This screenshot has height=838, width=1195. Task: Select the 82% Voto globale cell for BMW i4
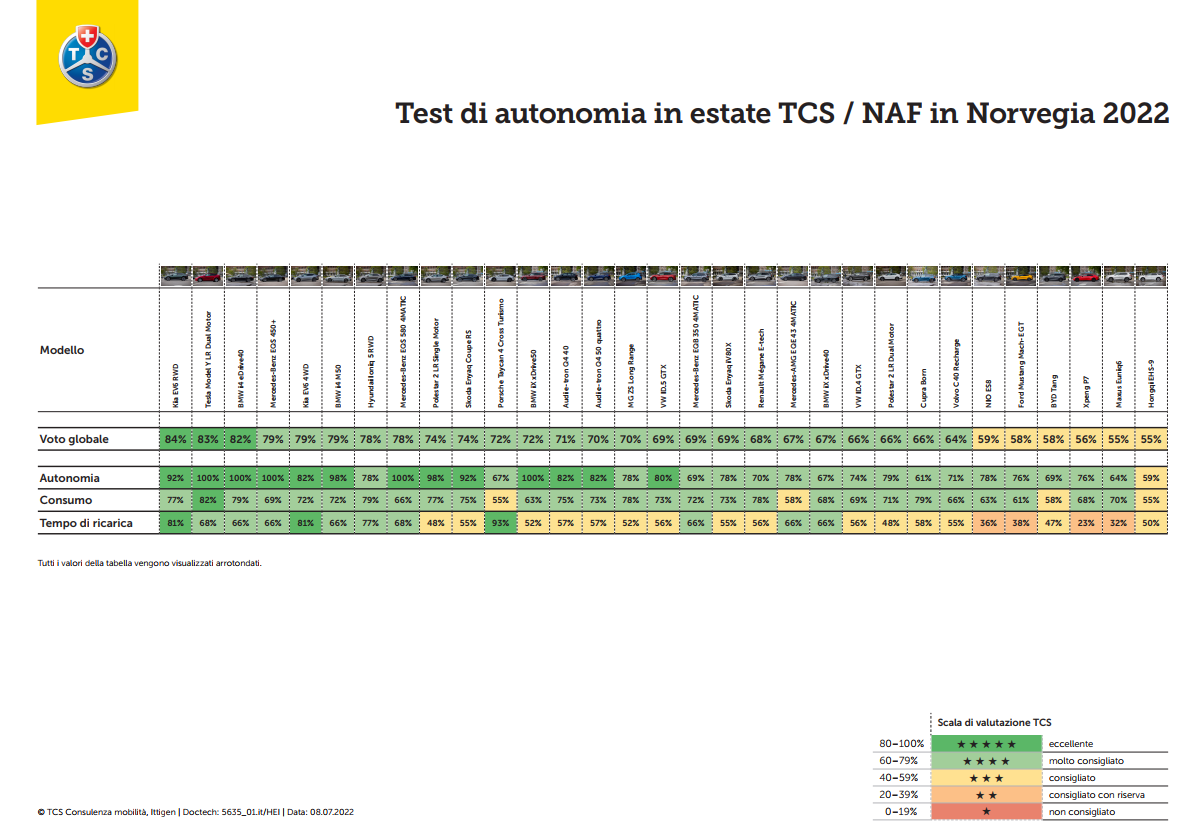click(x=241, y=439)
